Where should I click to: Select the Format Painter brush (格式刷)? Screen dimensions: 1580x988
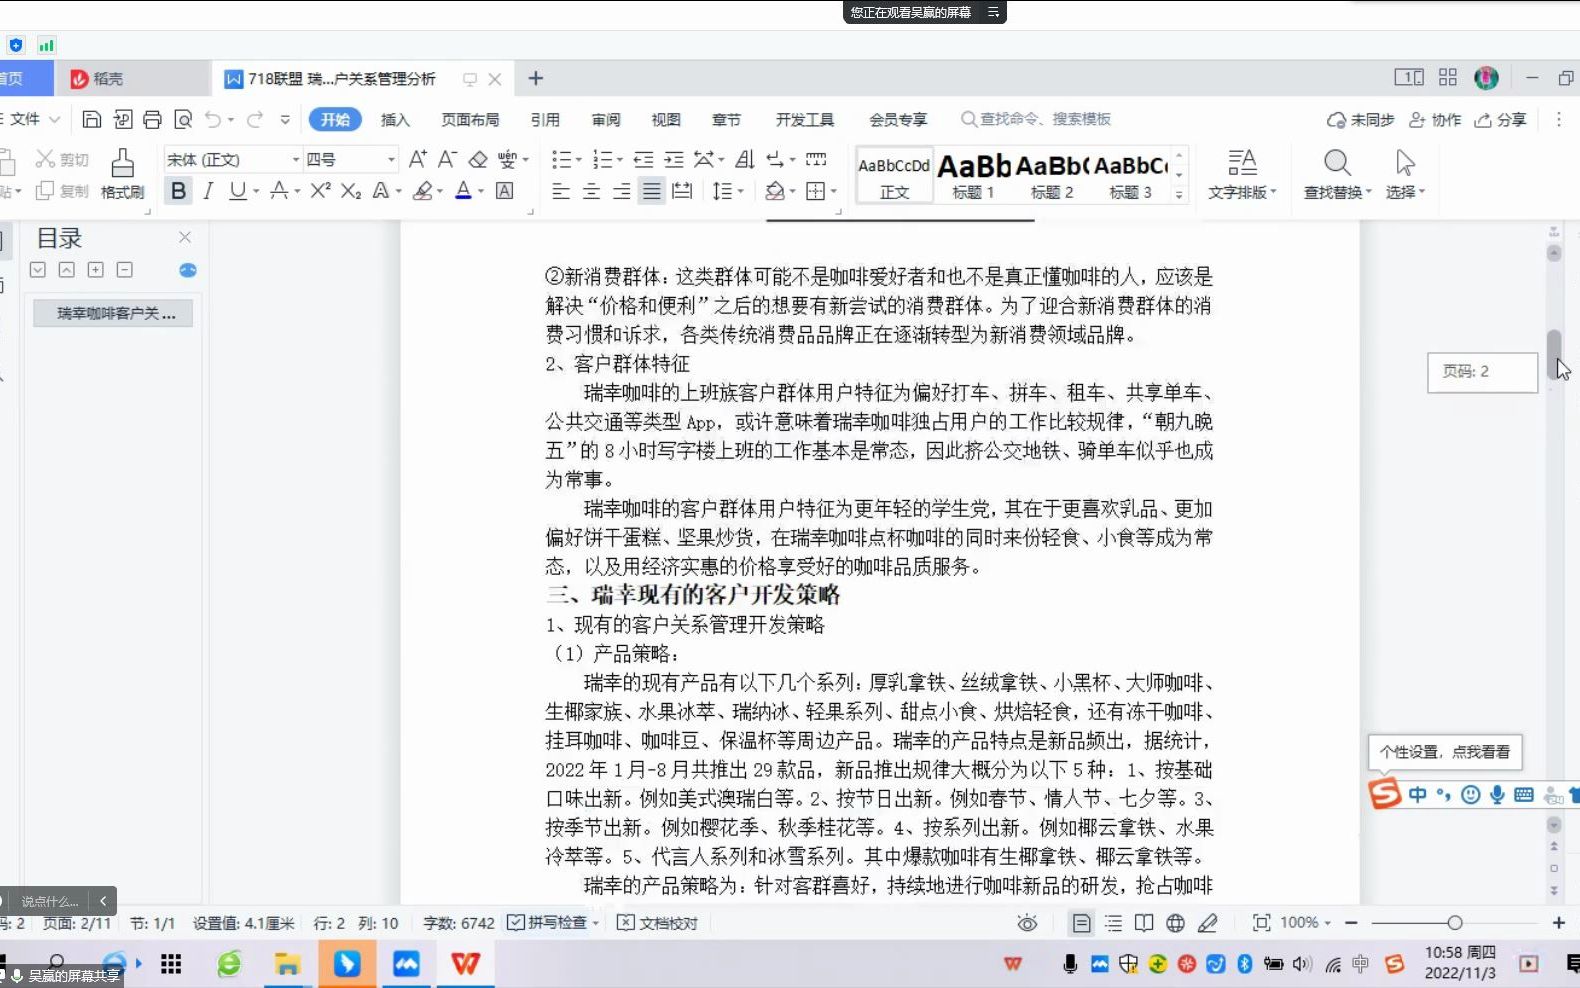tap(122, 175)
